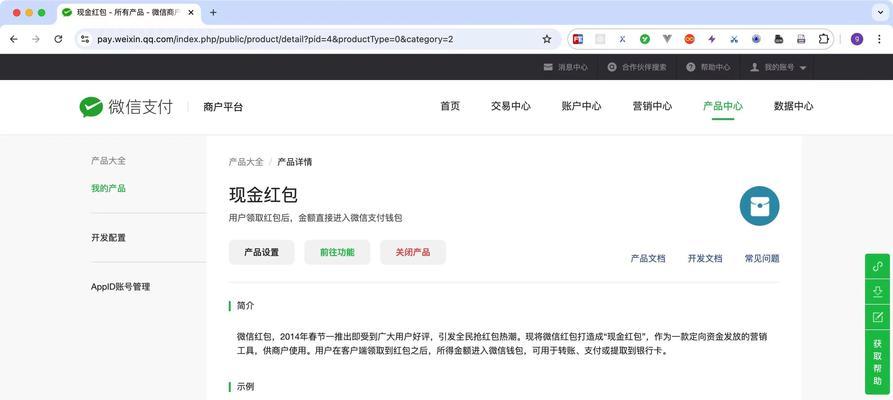Open a new browser tab

tap(213, 13)
